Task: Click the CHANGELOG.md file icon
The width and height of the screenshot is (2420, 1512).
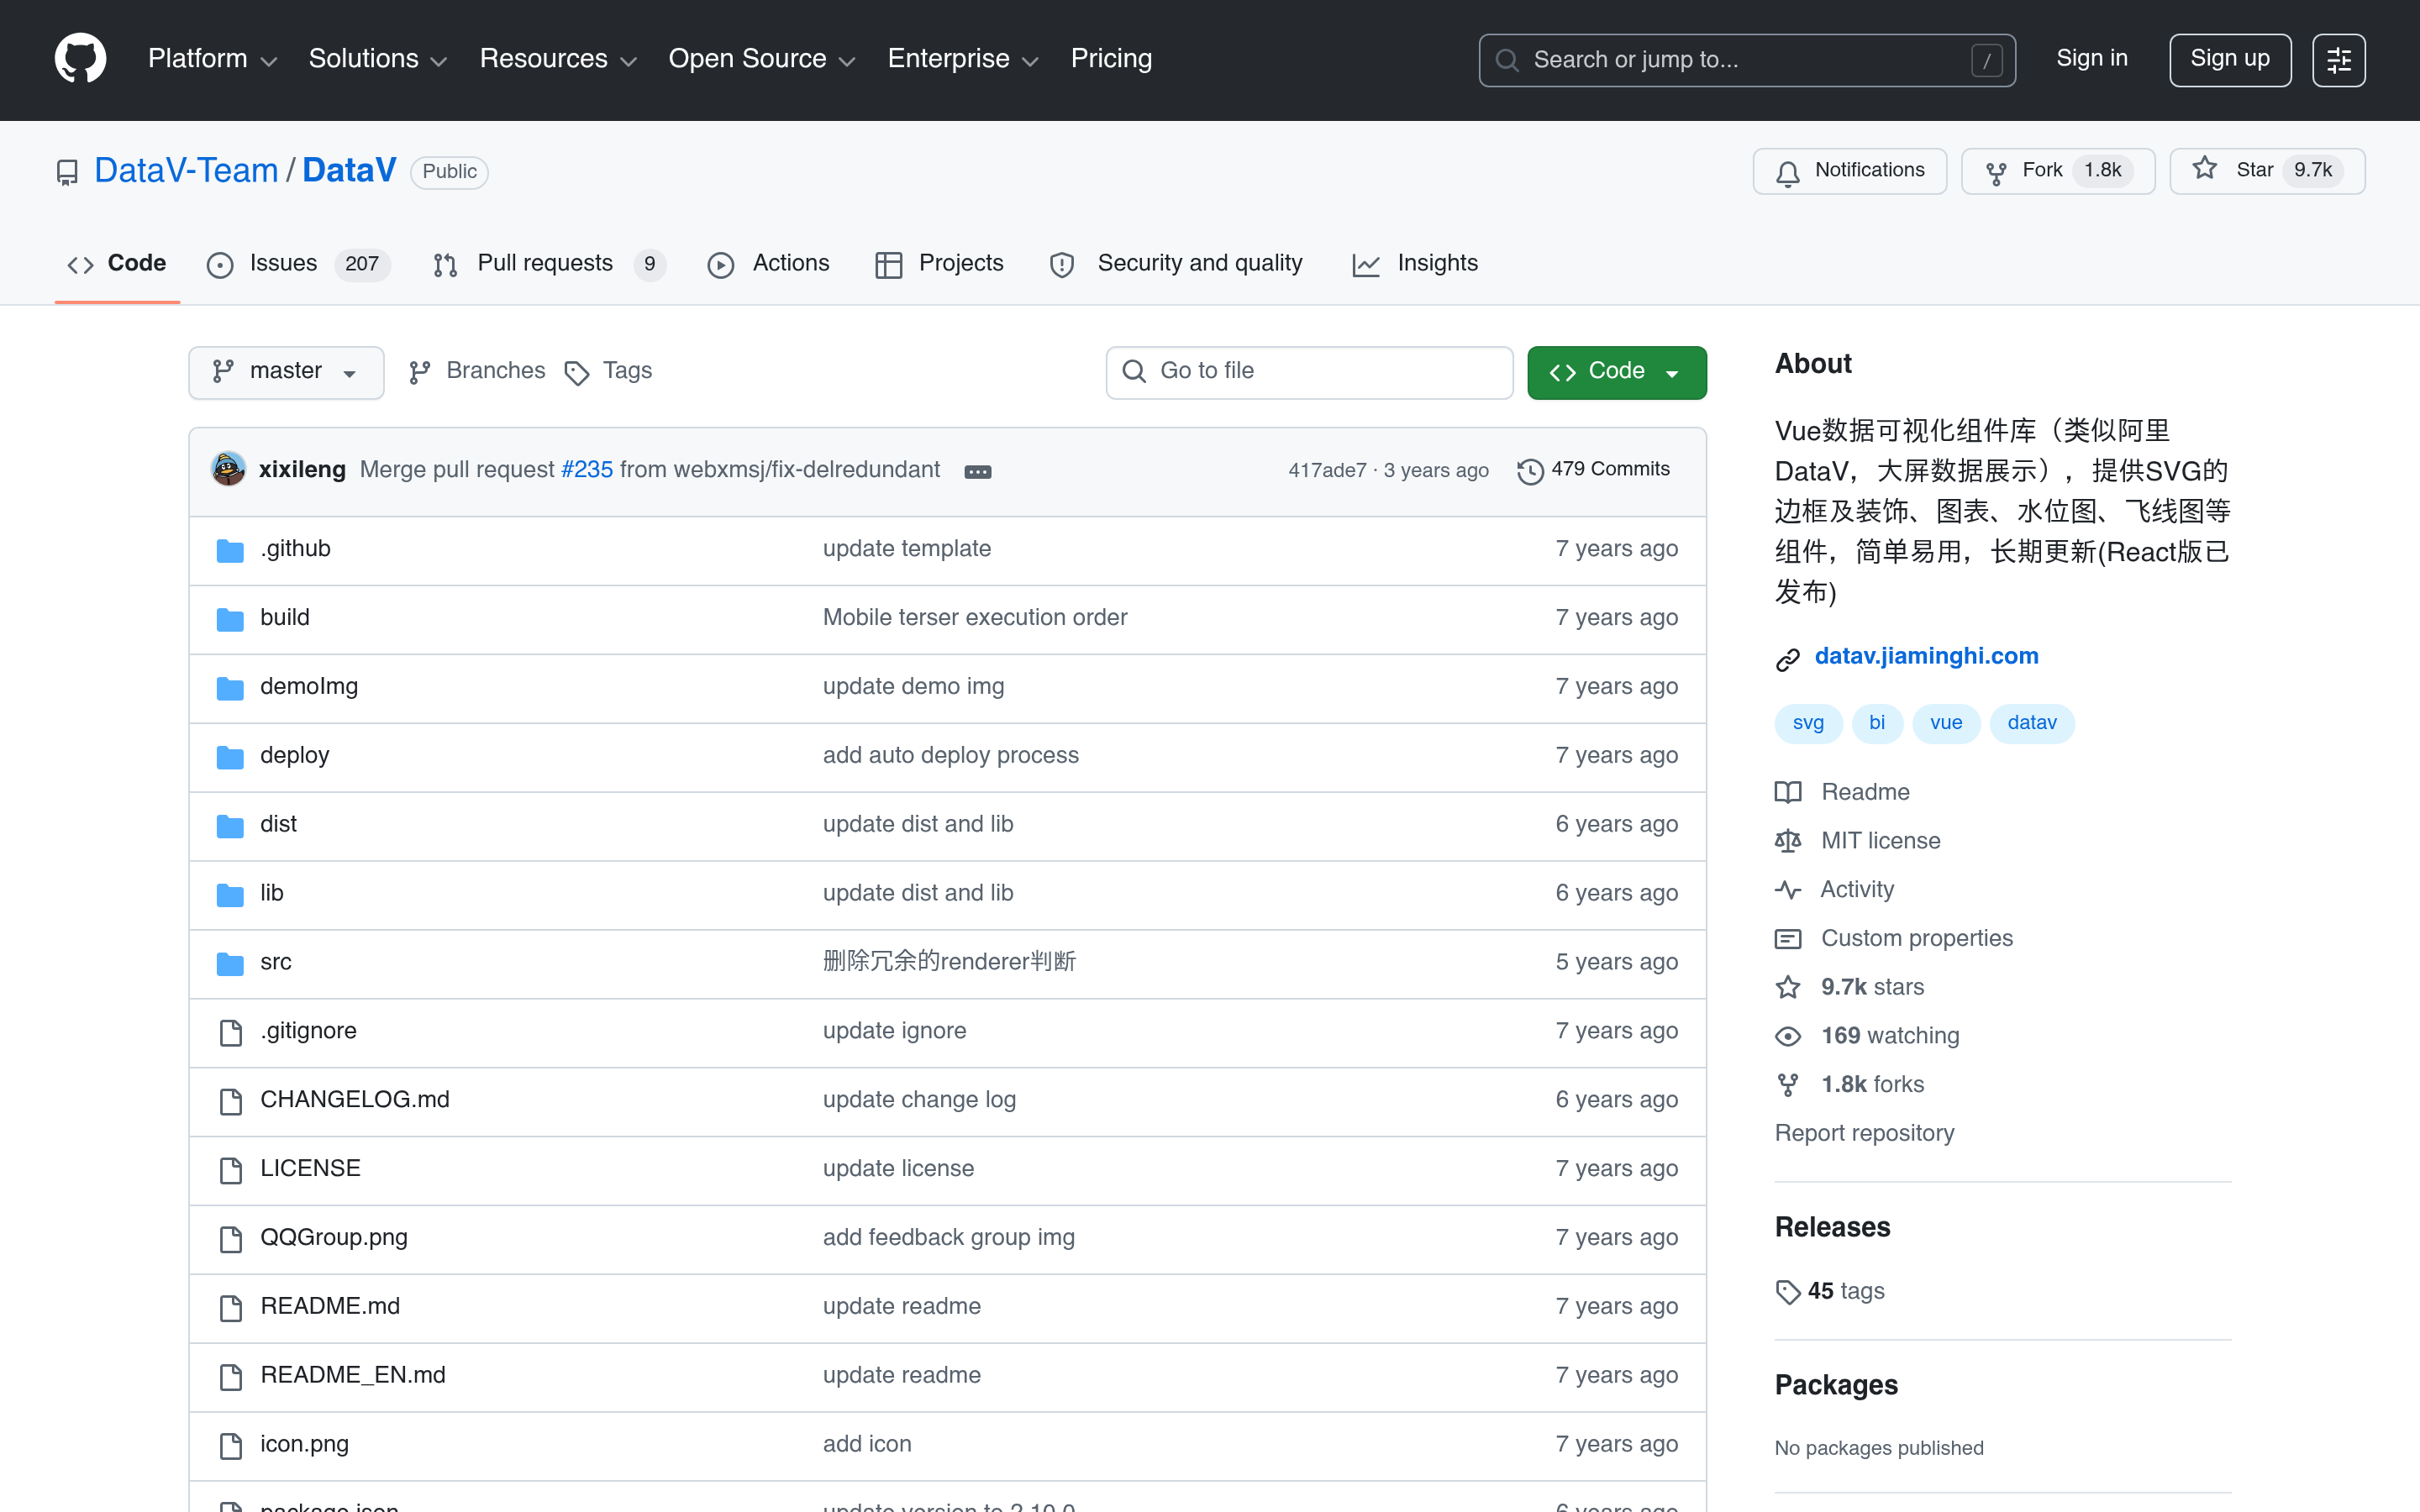Action: coord(230,1101)
